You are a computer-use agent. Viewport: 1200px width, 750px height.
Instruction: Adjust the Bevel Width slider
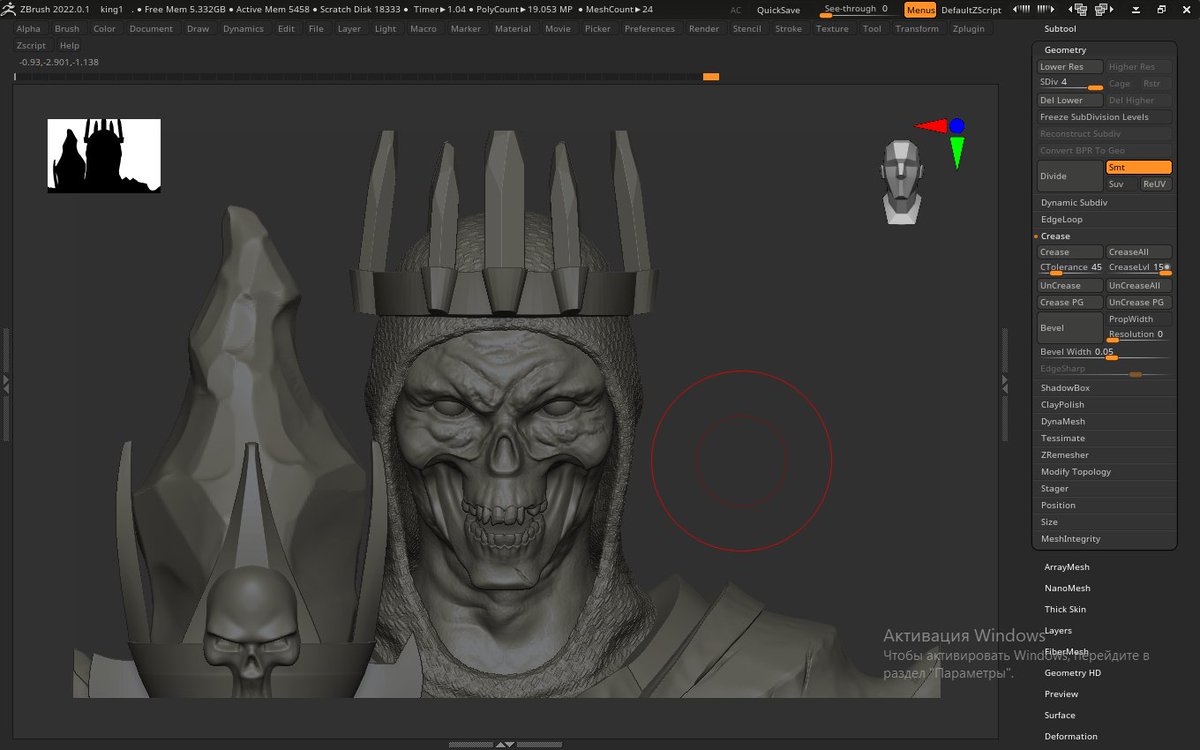pos(1104,353)
